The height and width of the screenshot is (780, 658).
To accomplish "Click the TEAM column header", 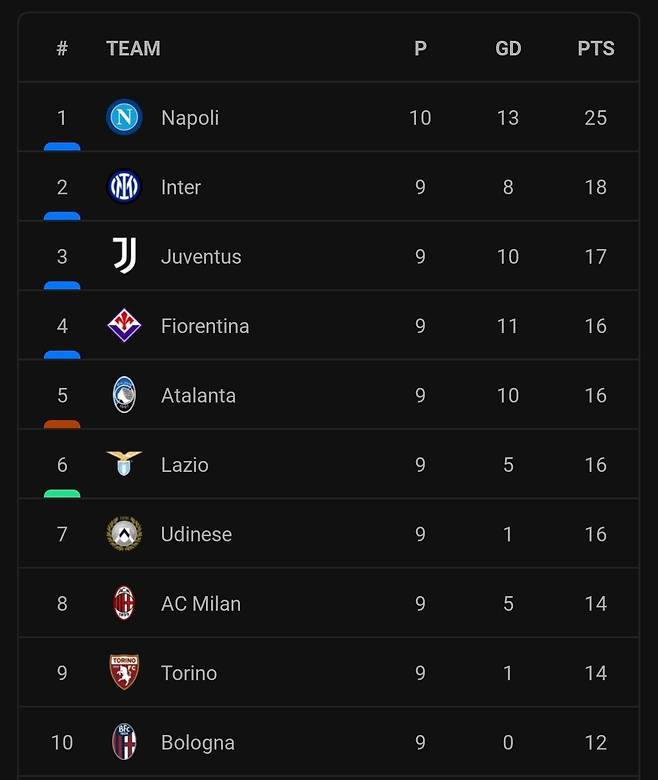I will point(133,48).
